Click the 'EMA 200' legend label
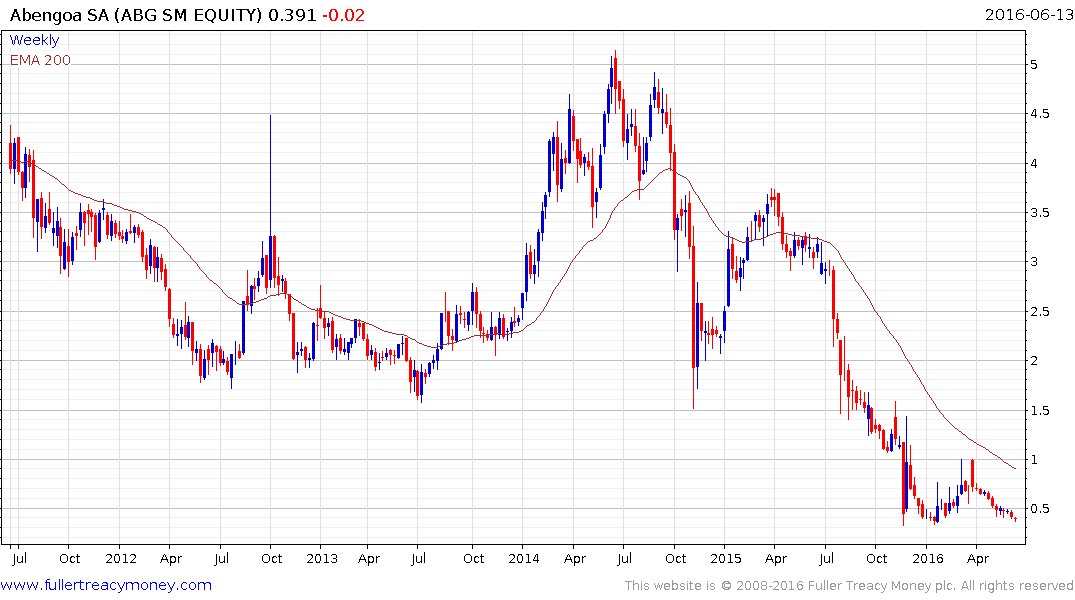Viewport: 1075px width, 600px height. pyautogui.click(x=40, y=60)
